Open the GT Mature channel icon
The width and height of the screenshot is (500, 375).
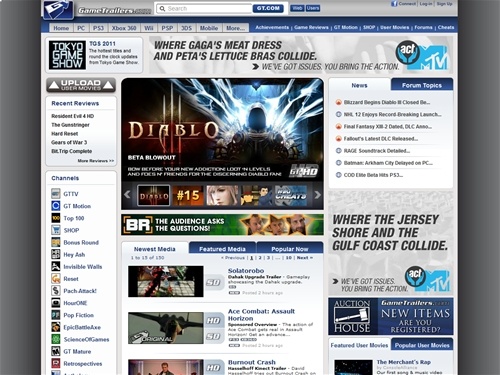pyautogui.click(x=56, y=351)
